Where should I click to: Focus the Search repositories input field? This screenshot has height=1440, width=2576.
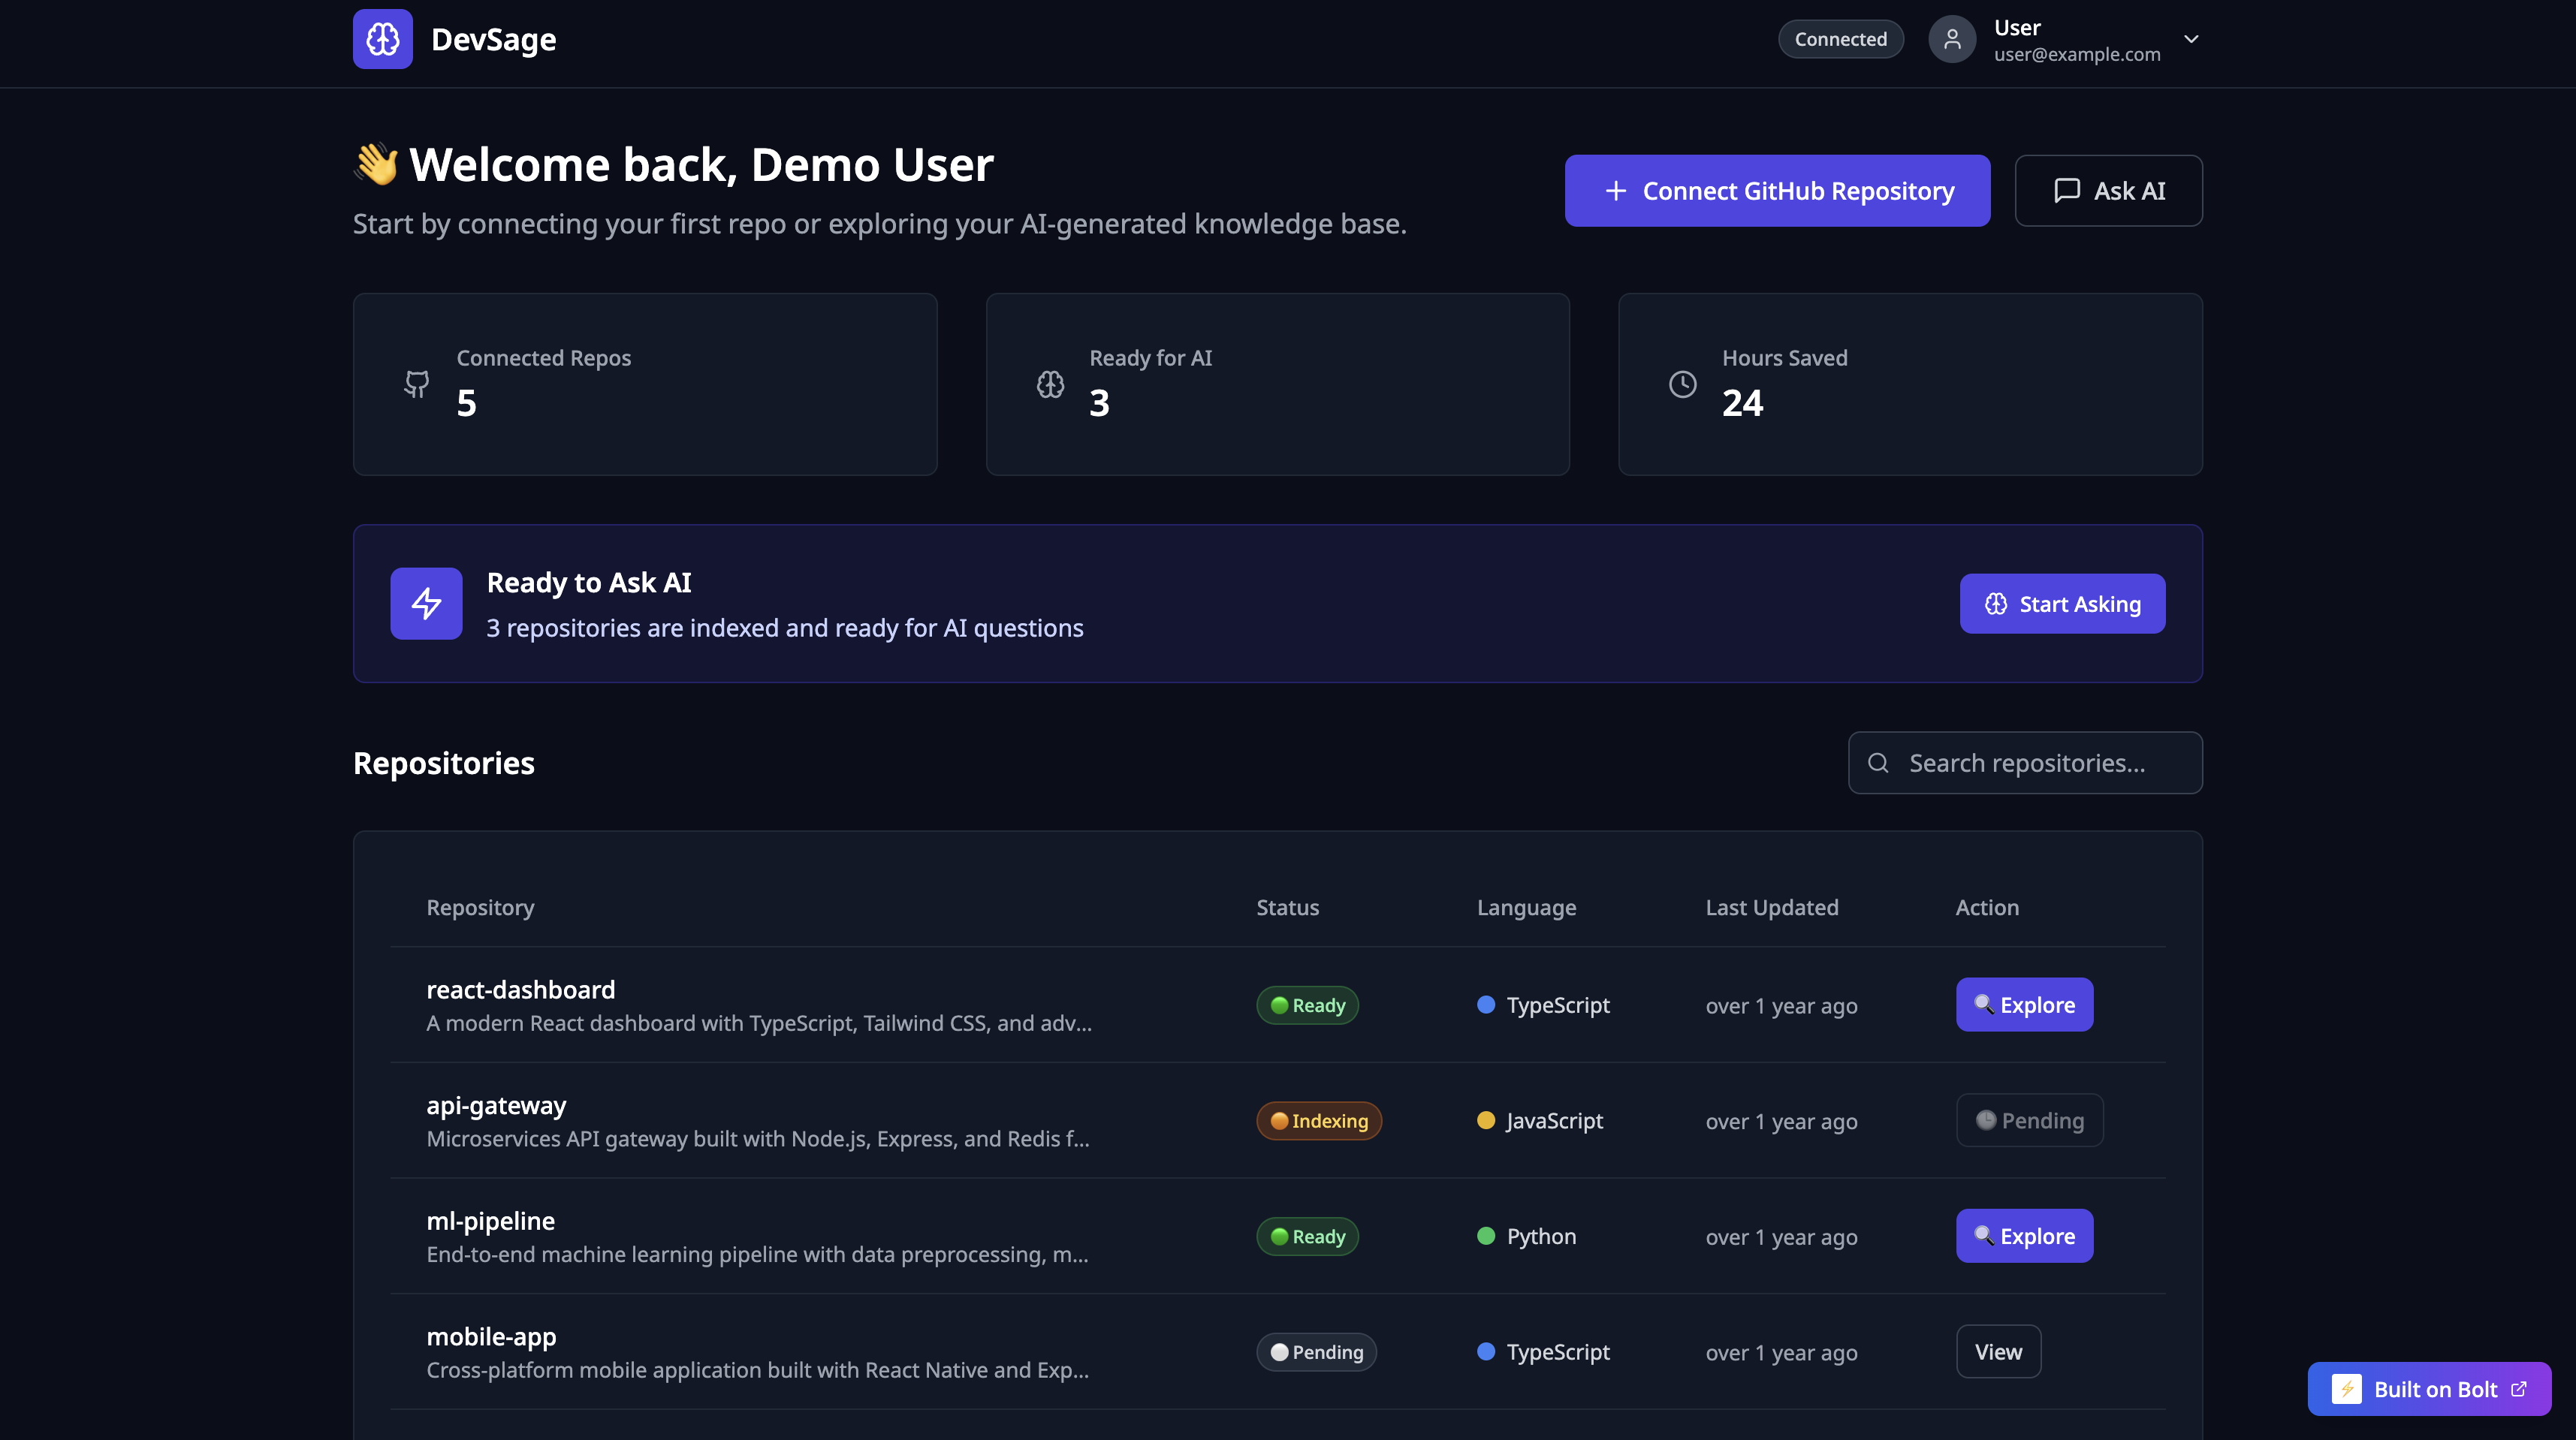click(2040, 763)
